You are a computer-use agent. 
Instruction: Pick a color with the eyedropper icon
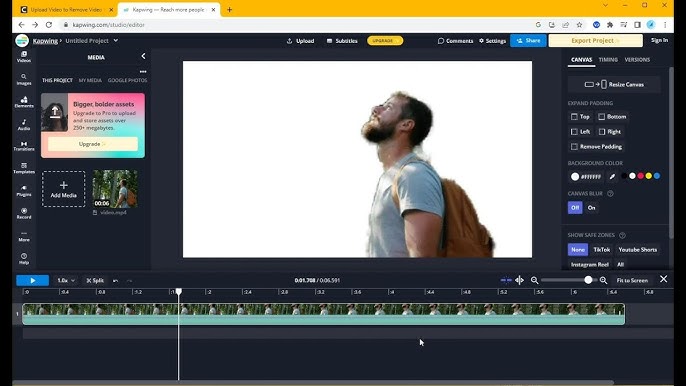click(x=612, y=176)
